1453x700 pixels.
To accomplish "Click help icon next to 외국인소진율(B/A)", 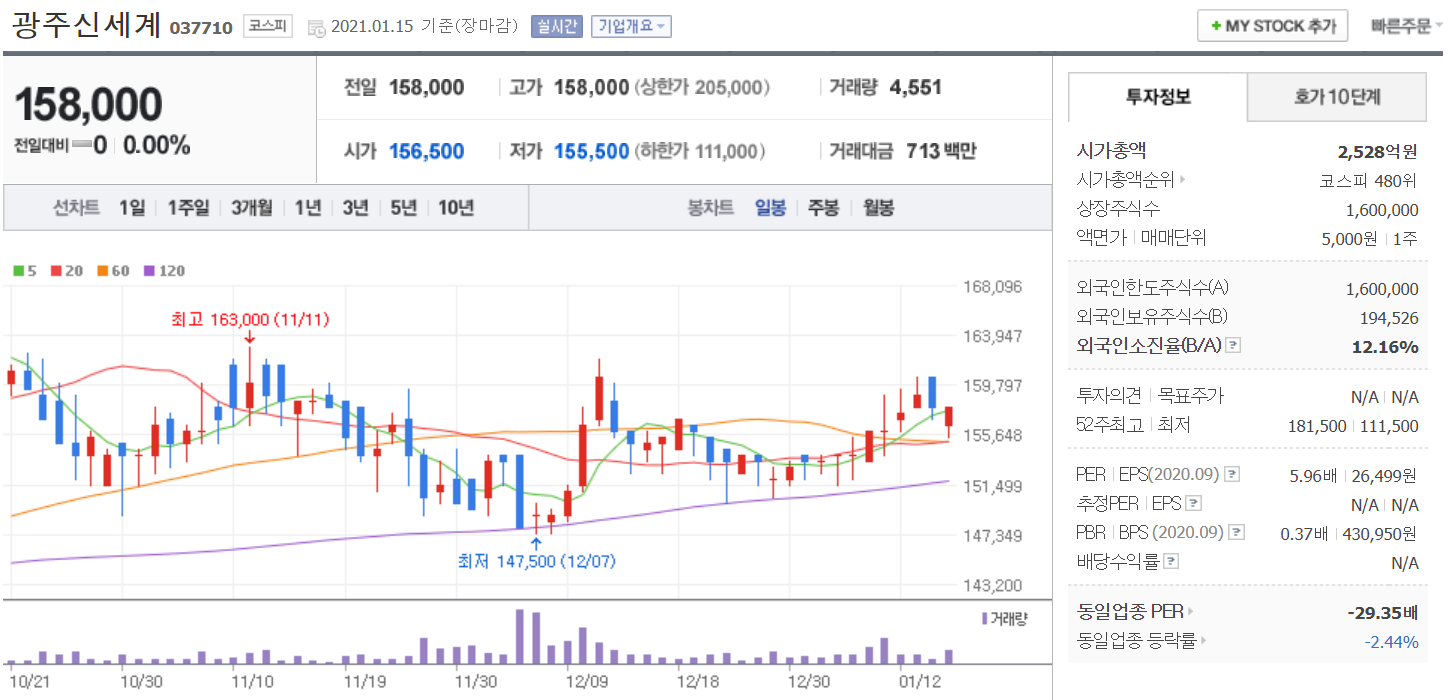I will tap(1233, 346).
